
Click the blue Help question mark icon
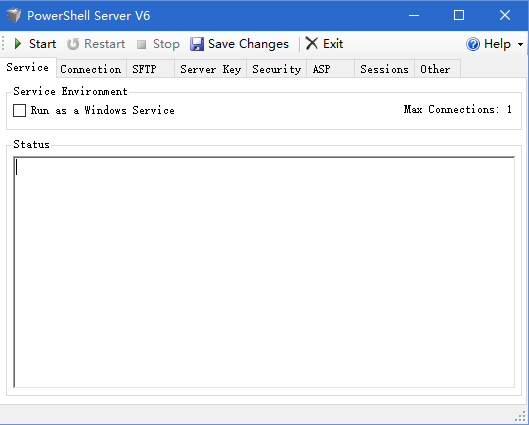473,44
